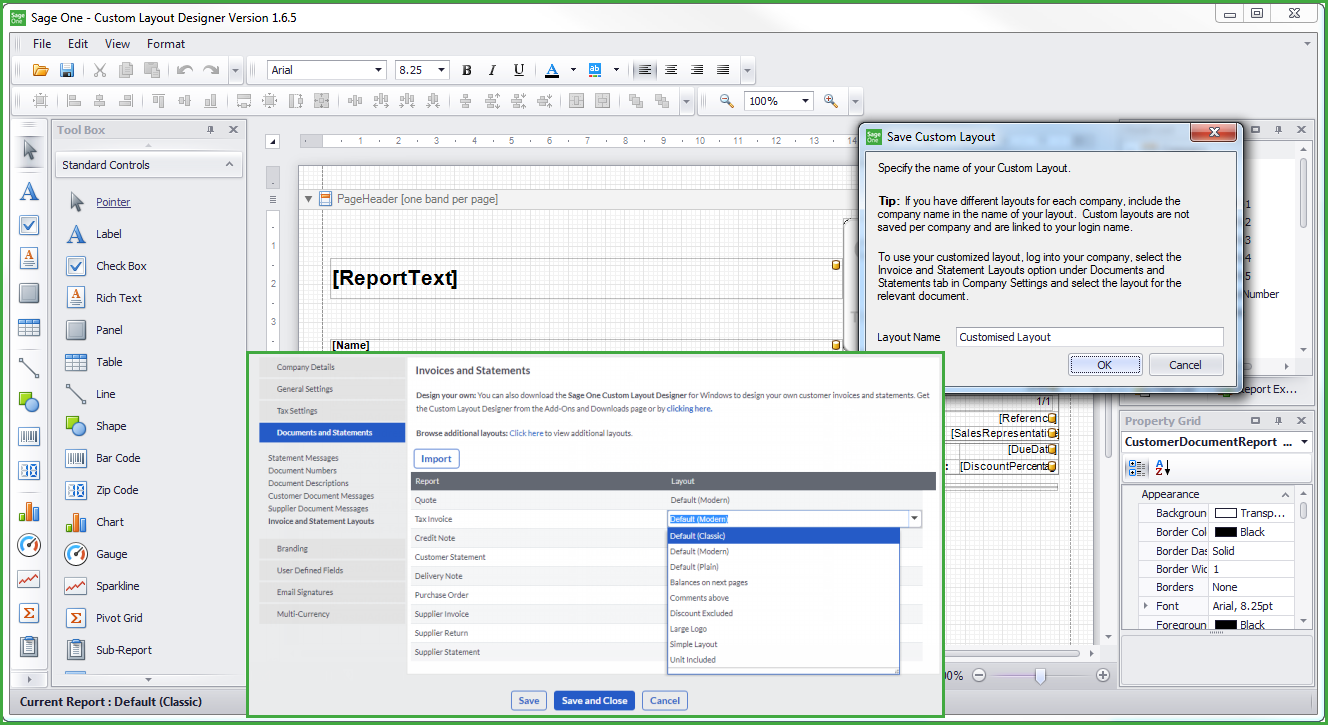
Task: Choose the Pointer tool in Tool Box
Action: [x=113, y=202]
